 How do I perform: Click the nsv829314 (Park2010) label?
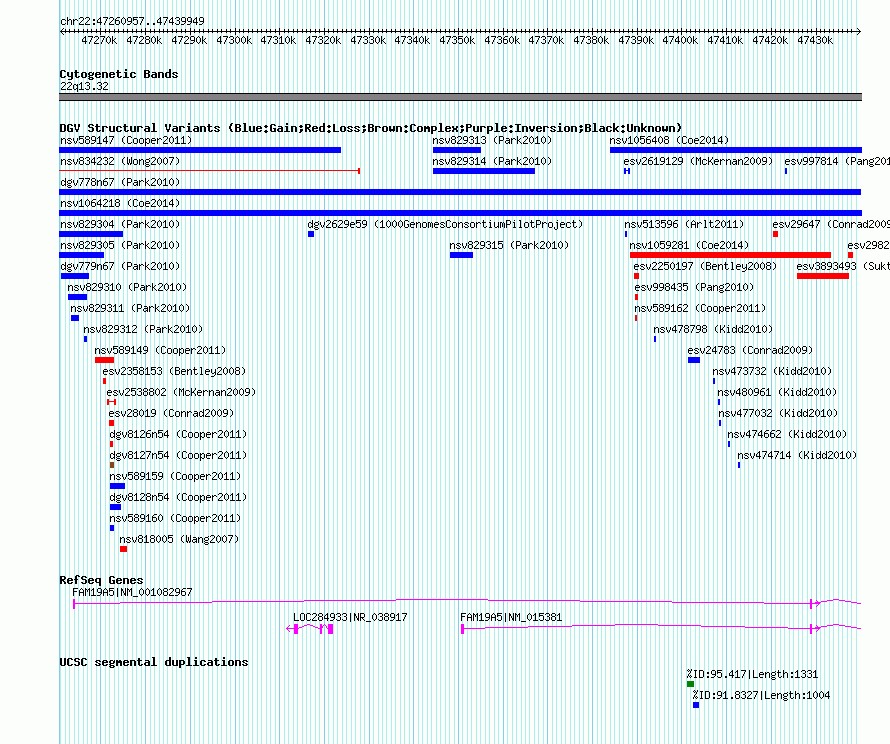492,161
